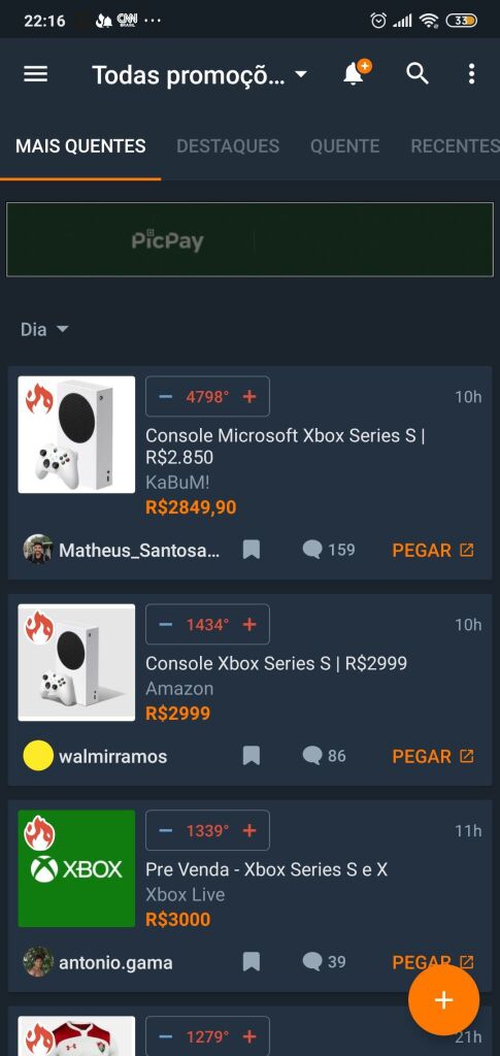Screen dimensions: 500x1056
Task: Open comments on KaBuM Xbox deal
Action: pyautogui.click(x=329, y=550)
